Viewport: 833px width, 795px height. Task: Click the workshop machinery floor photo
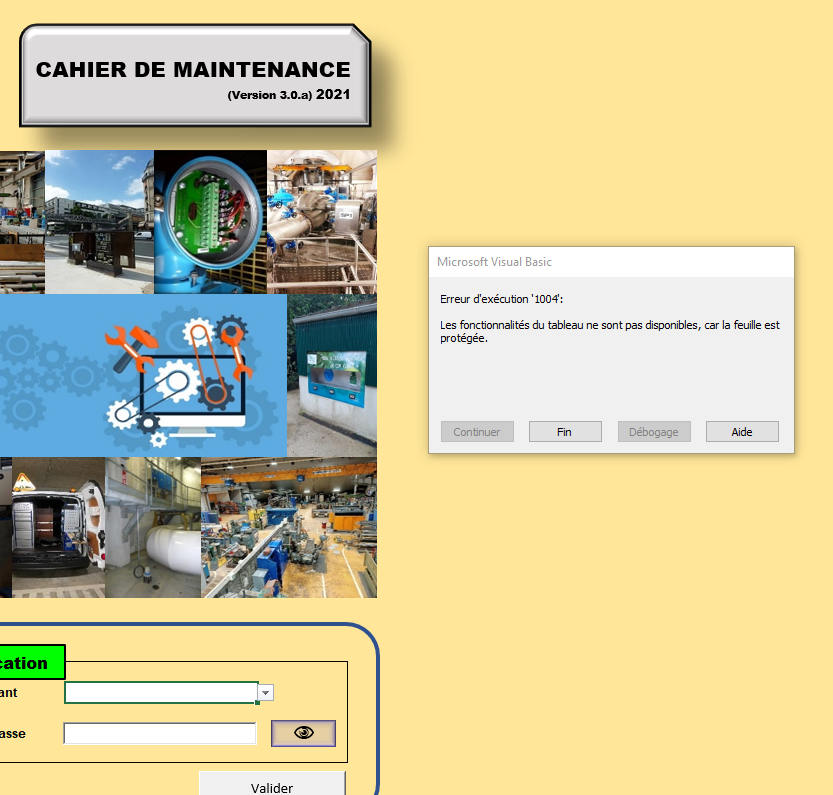pos(289,527)
